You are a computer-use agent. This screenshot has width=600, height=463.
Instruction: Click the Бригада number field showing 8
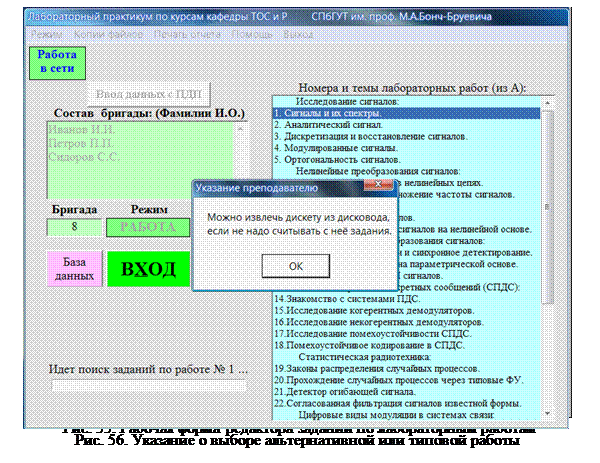[x=74, y=227]
